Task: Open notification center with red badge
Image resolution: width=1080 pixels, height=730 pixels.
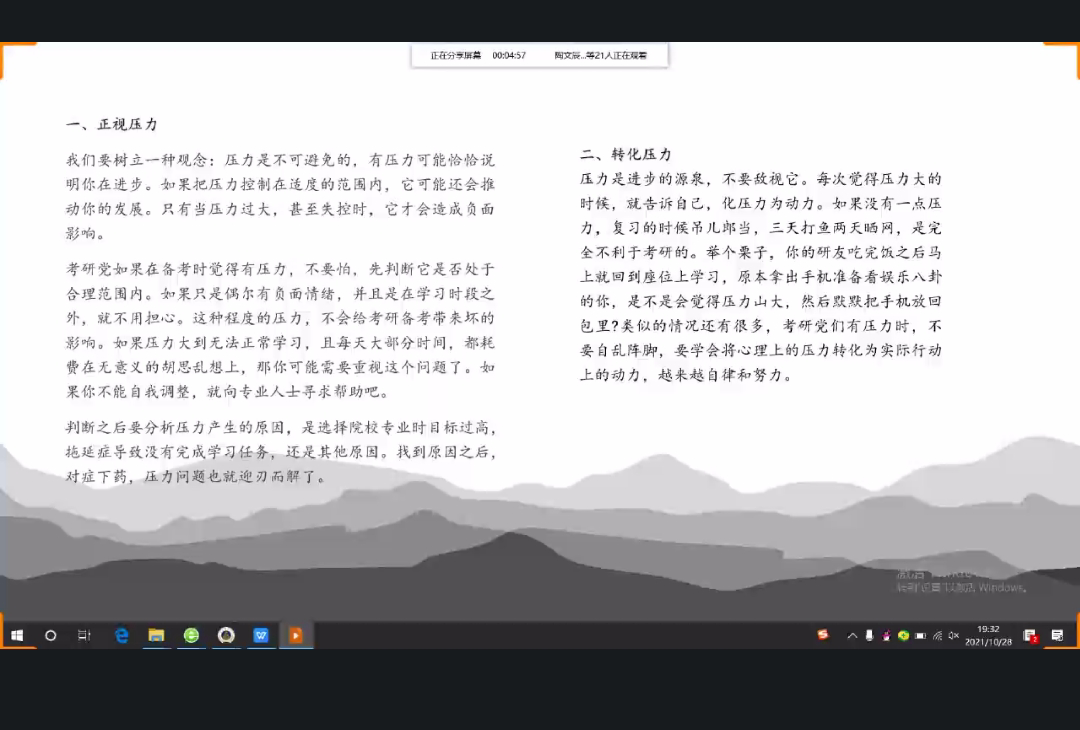Action: tap(1030, 635)
